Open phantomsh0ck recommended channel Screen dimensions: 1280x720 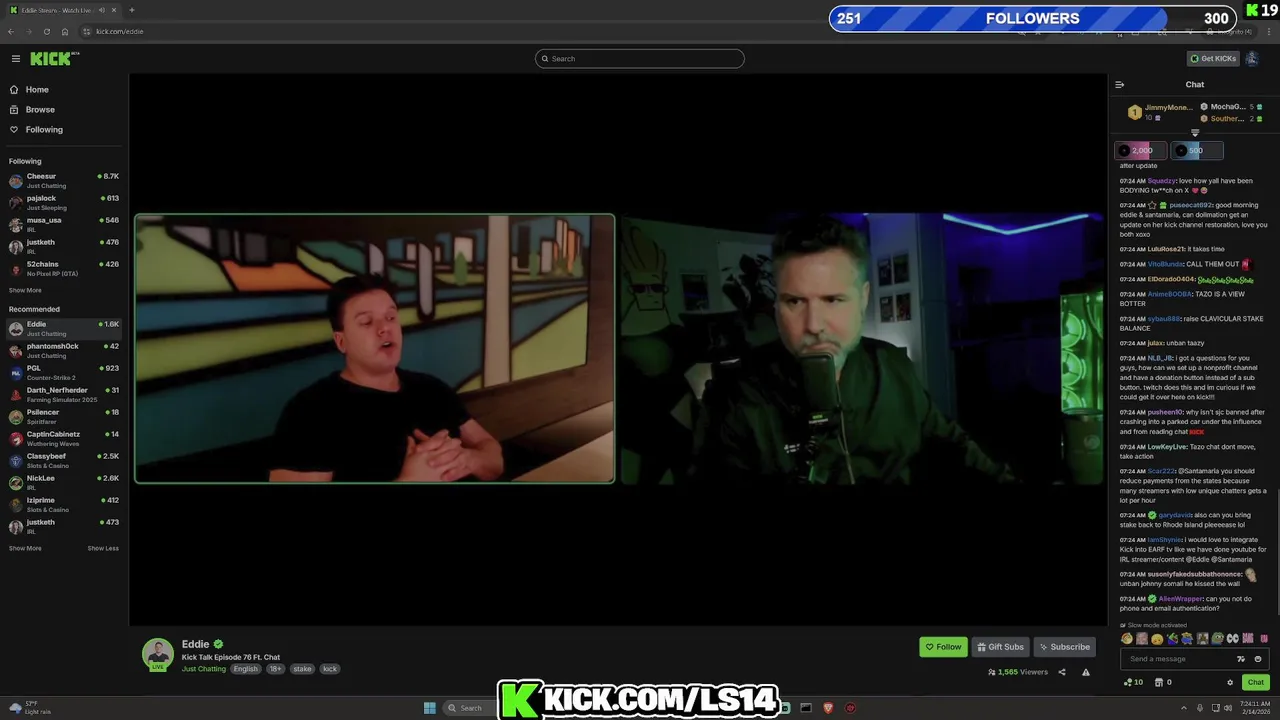64,351
